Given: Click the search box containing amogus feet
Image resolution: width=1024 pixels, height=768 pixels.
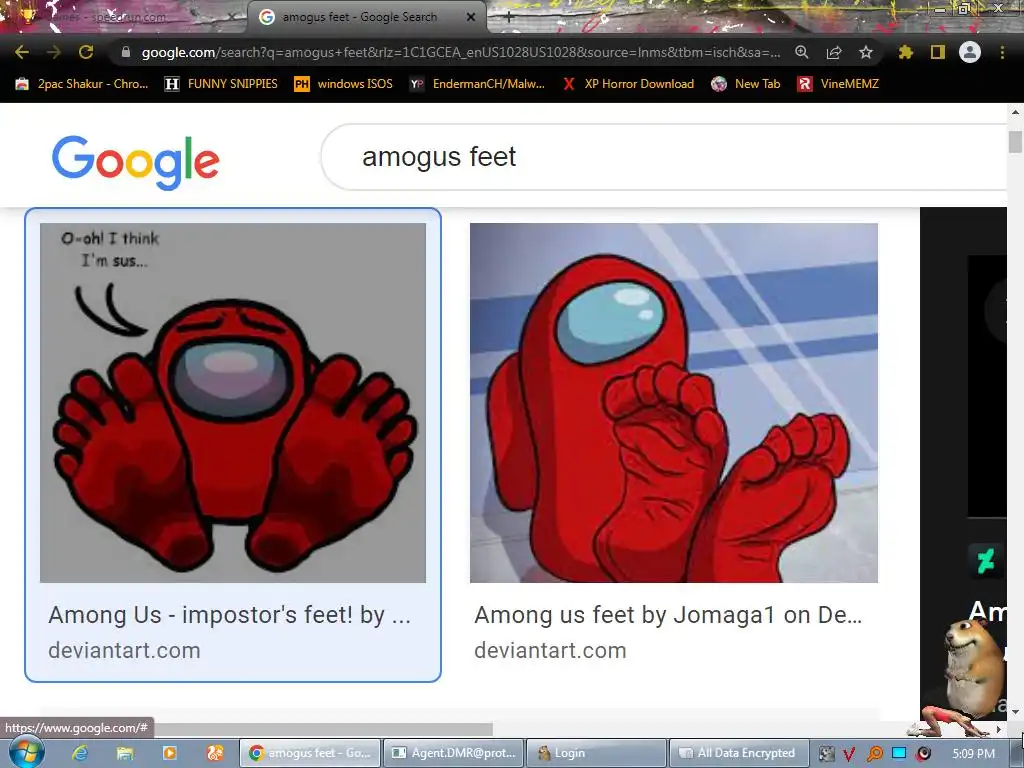Looking at the screenshot, I should coord(663,157).
